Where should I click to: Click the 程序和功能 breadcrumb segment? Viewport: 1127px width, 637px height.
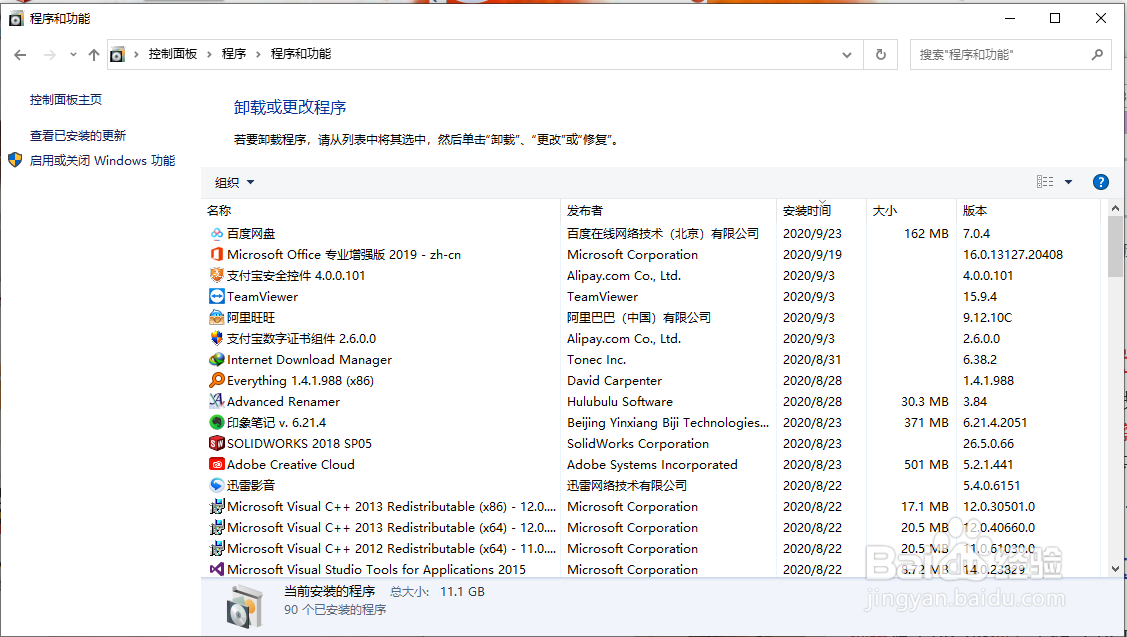[x=300, y=54]
